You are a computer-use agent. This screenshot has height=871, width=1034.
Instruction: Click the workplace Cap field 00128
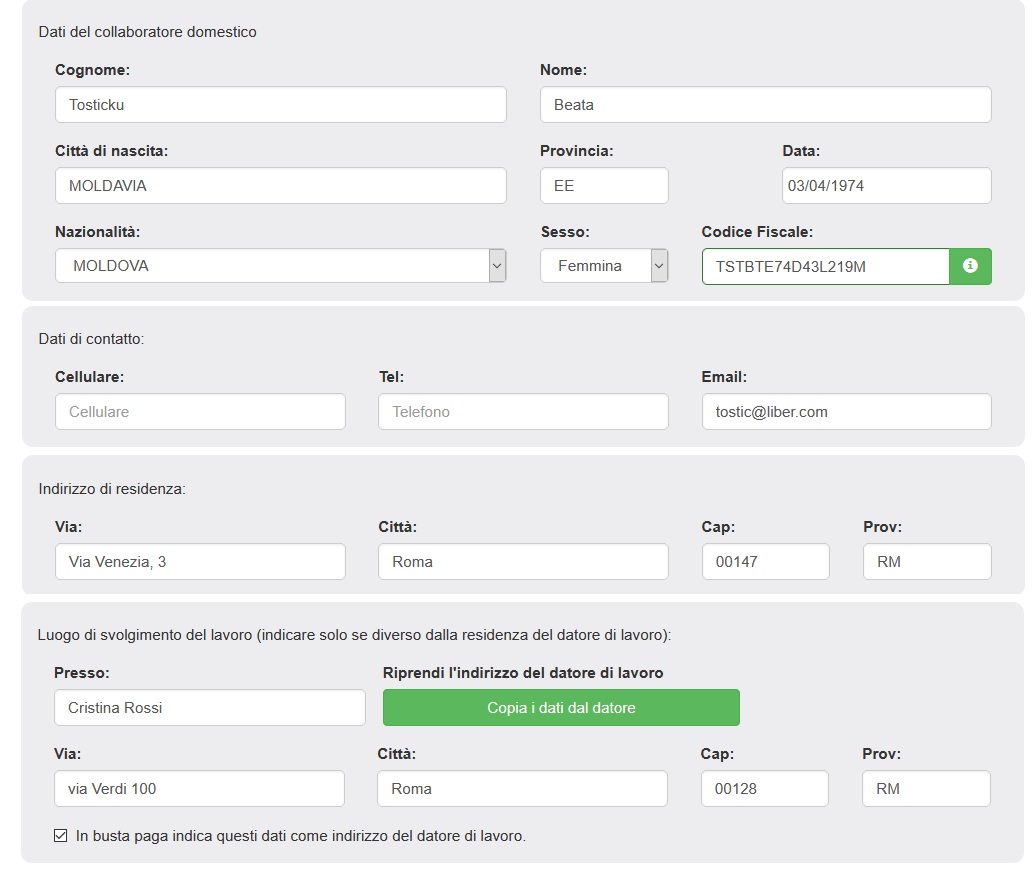pos(764,789)
